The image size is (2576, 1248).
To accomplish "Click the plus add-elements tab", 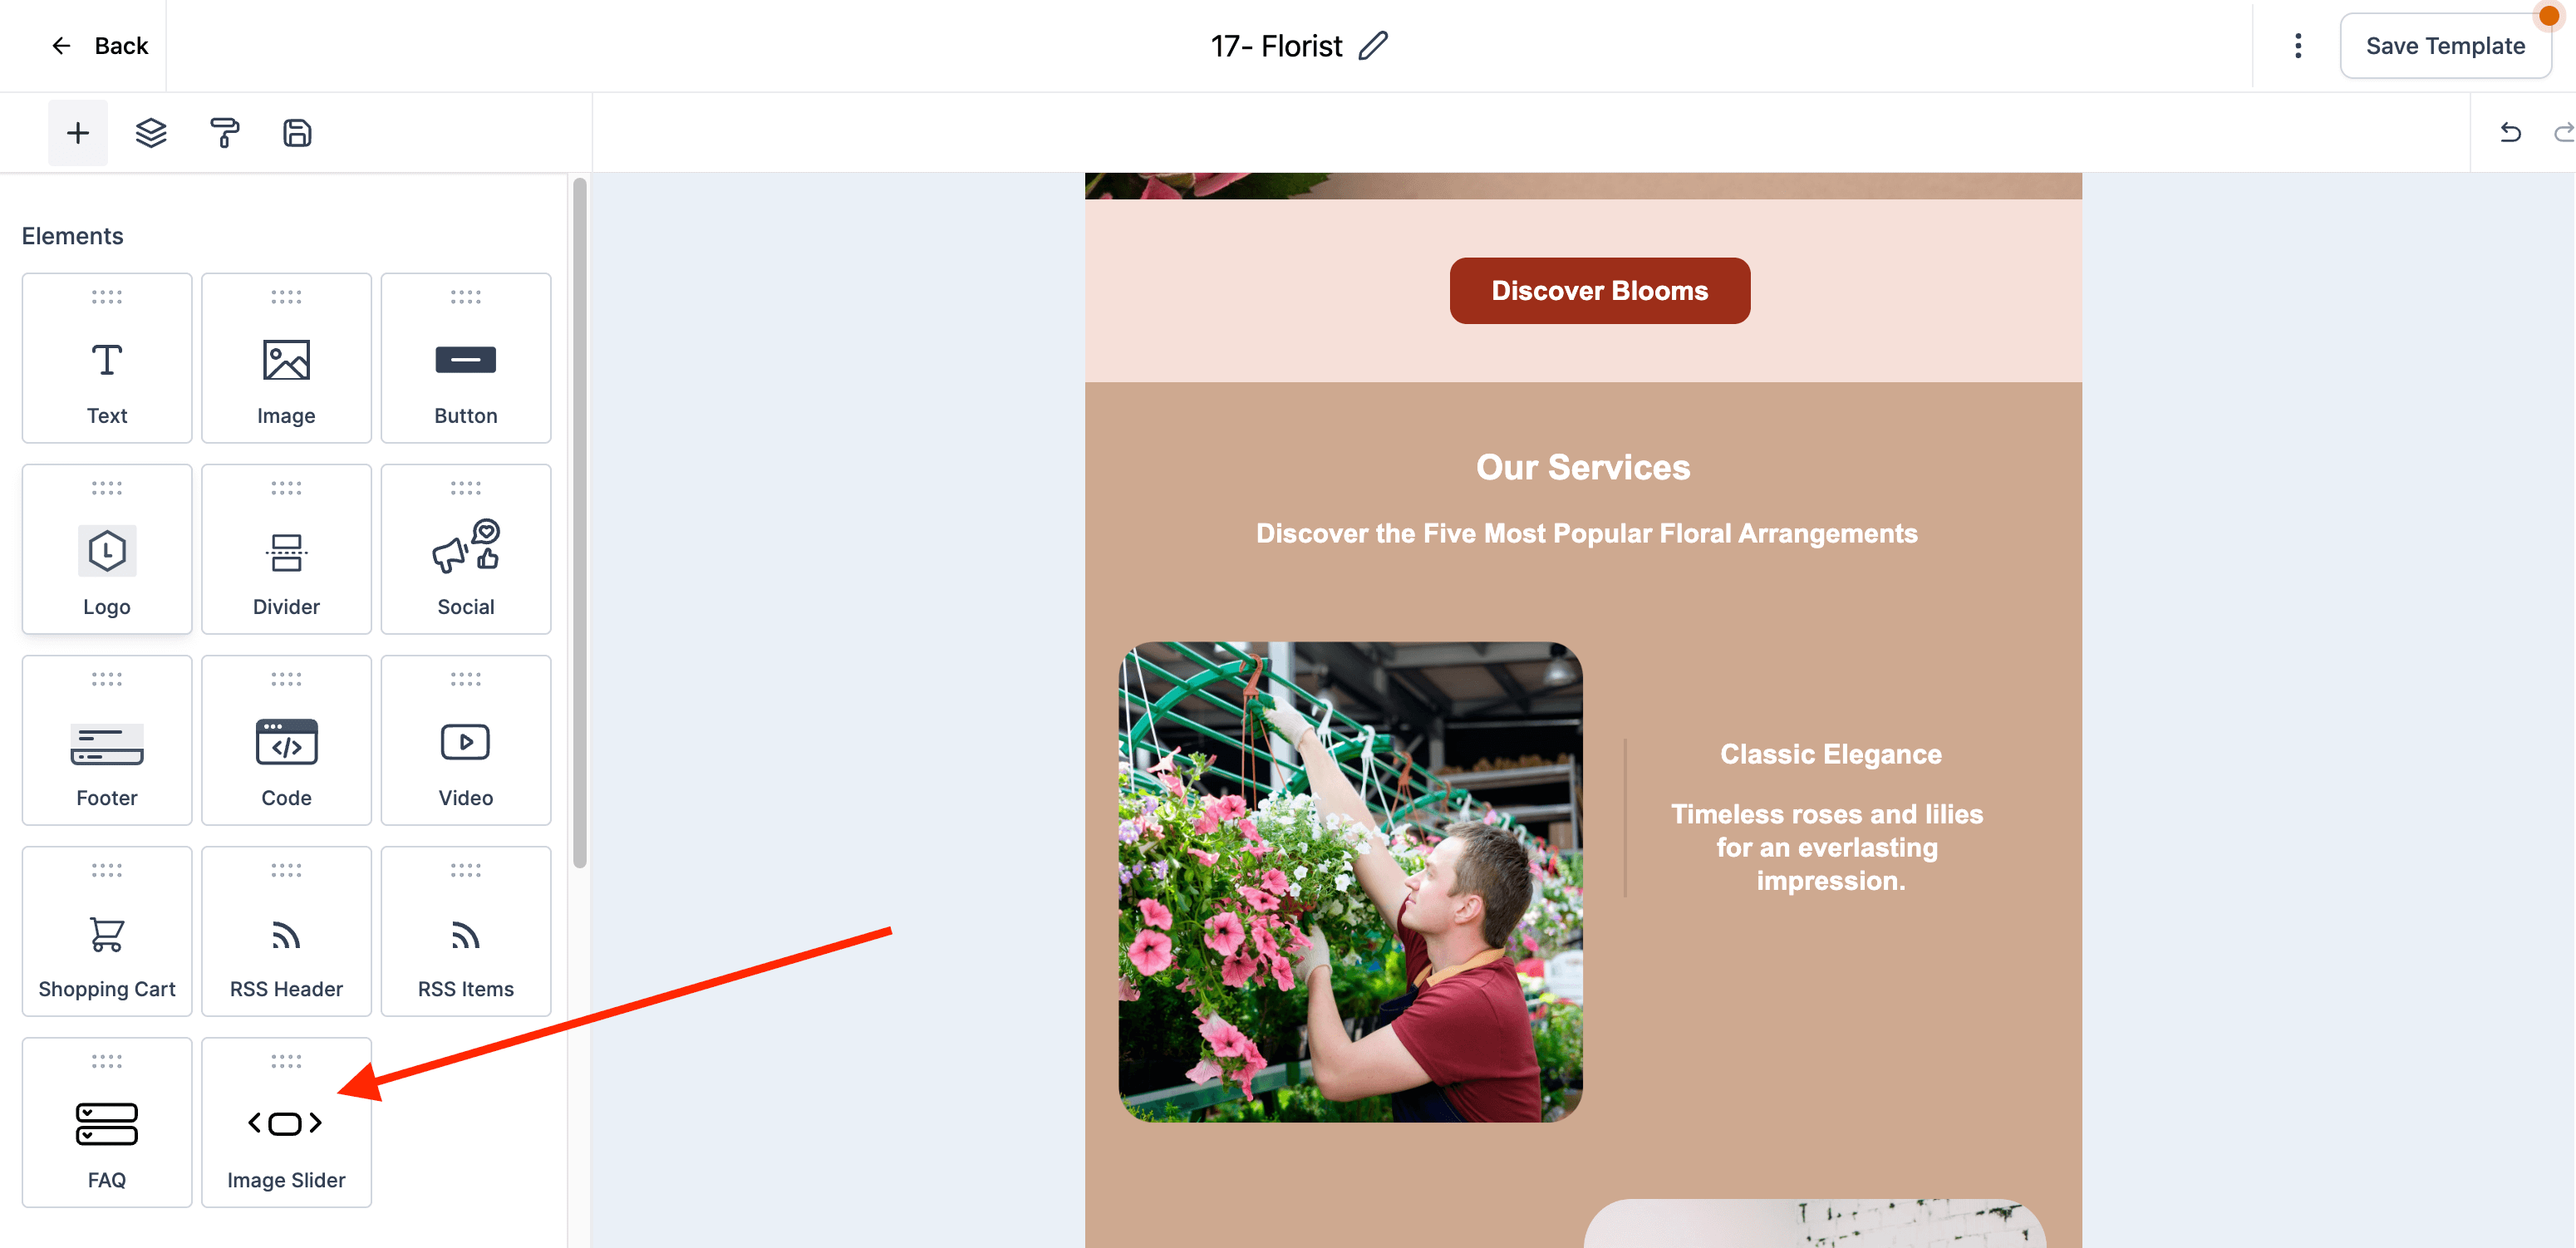I will click(78, 133).
